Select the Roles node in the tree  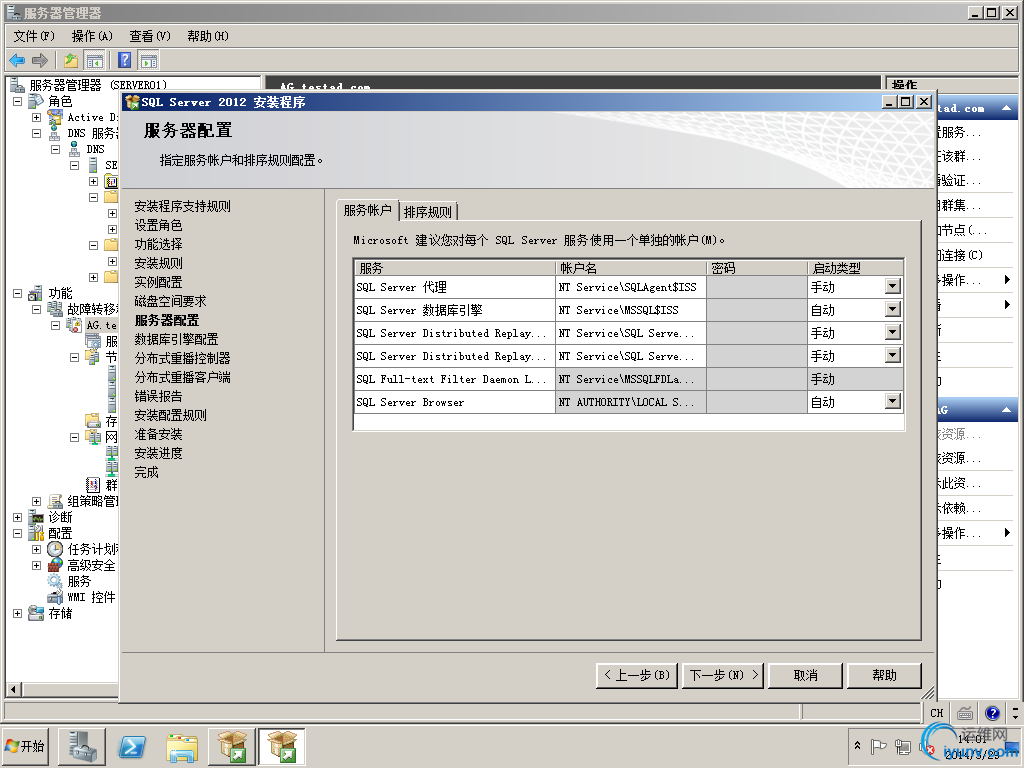(x=60, y=101)
